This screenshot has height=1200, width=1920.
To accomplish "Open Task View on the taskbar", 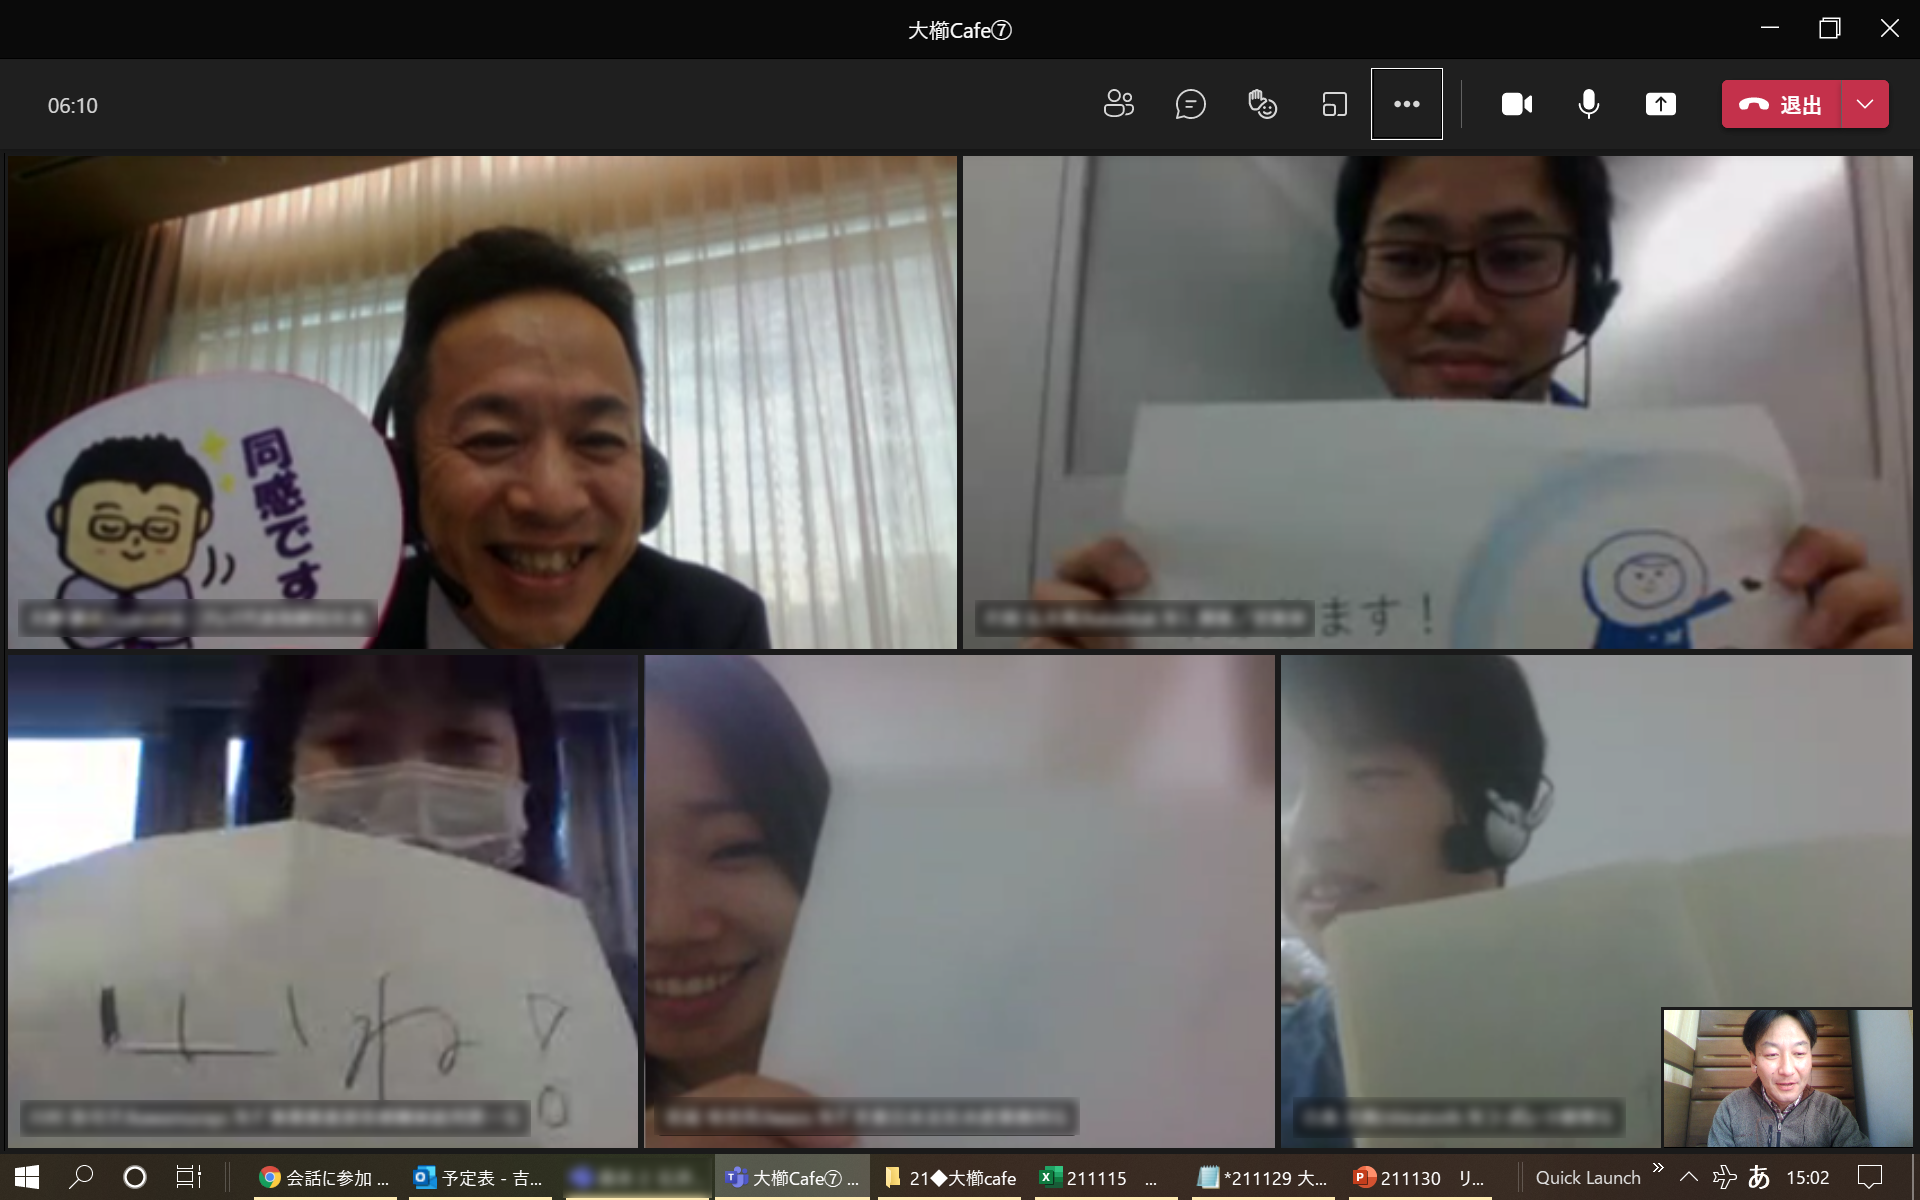I will (188, 1177).
